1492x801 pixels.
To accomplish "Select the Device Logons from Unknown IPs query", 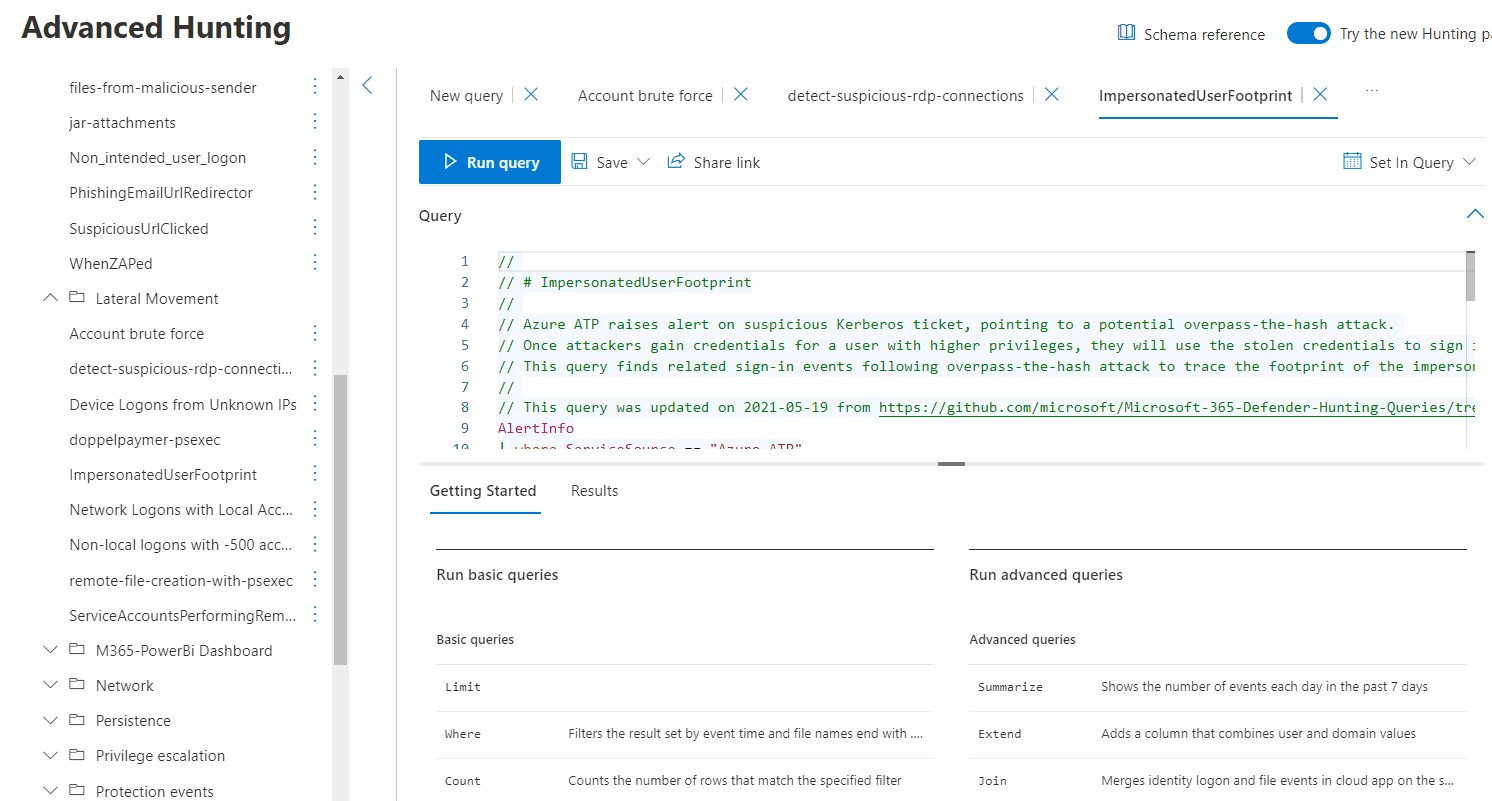I will (x=183, y=404).
